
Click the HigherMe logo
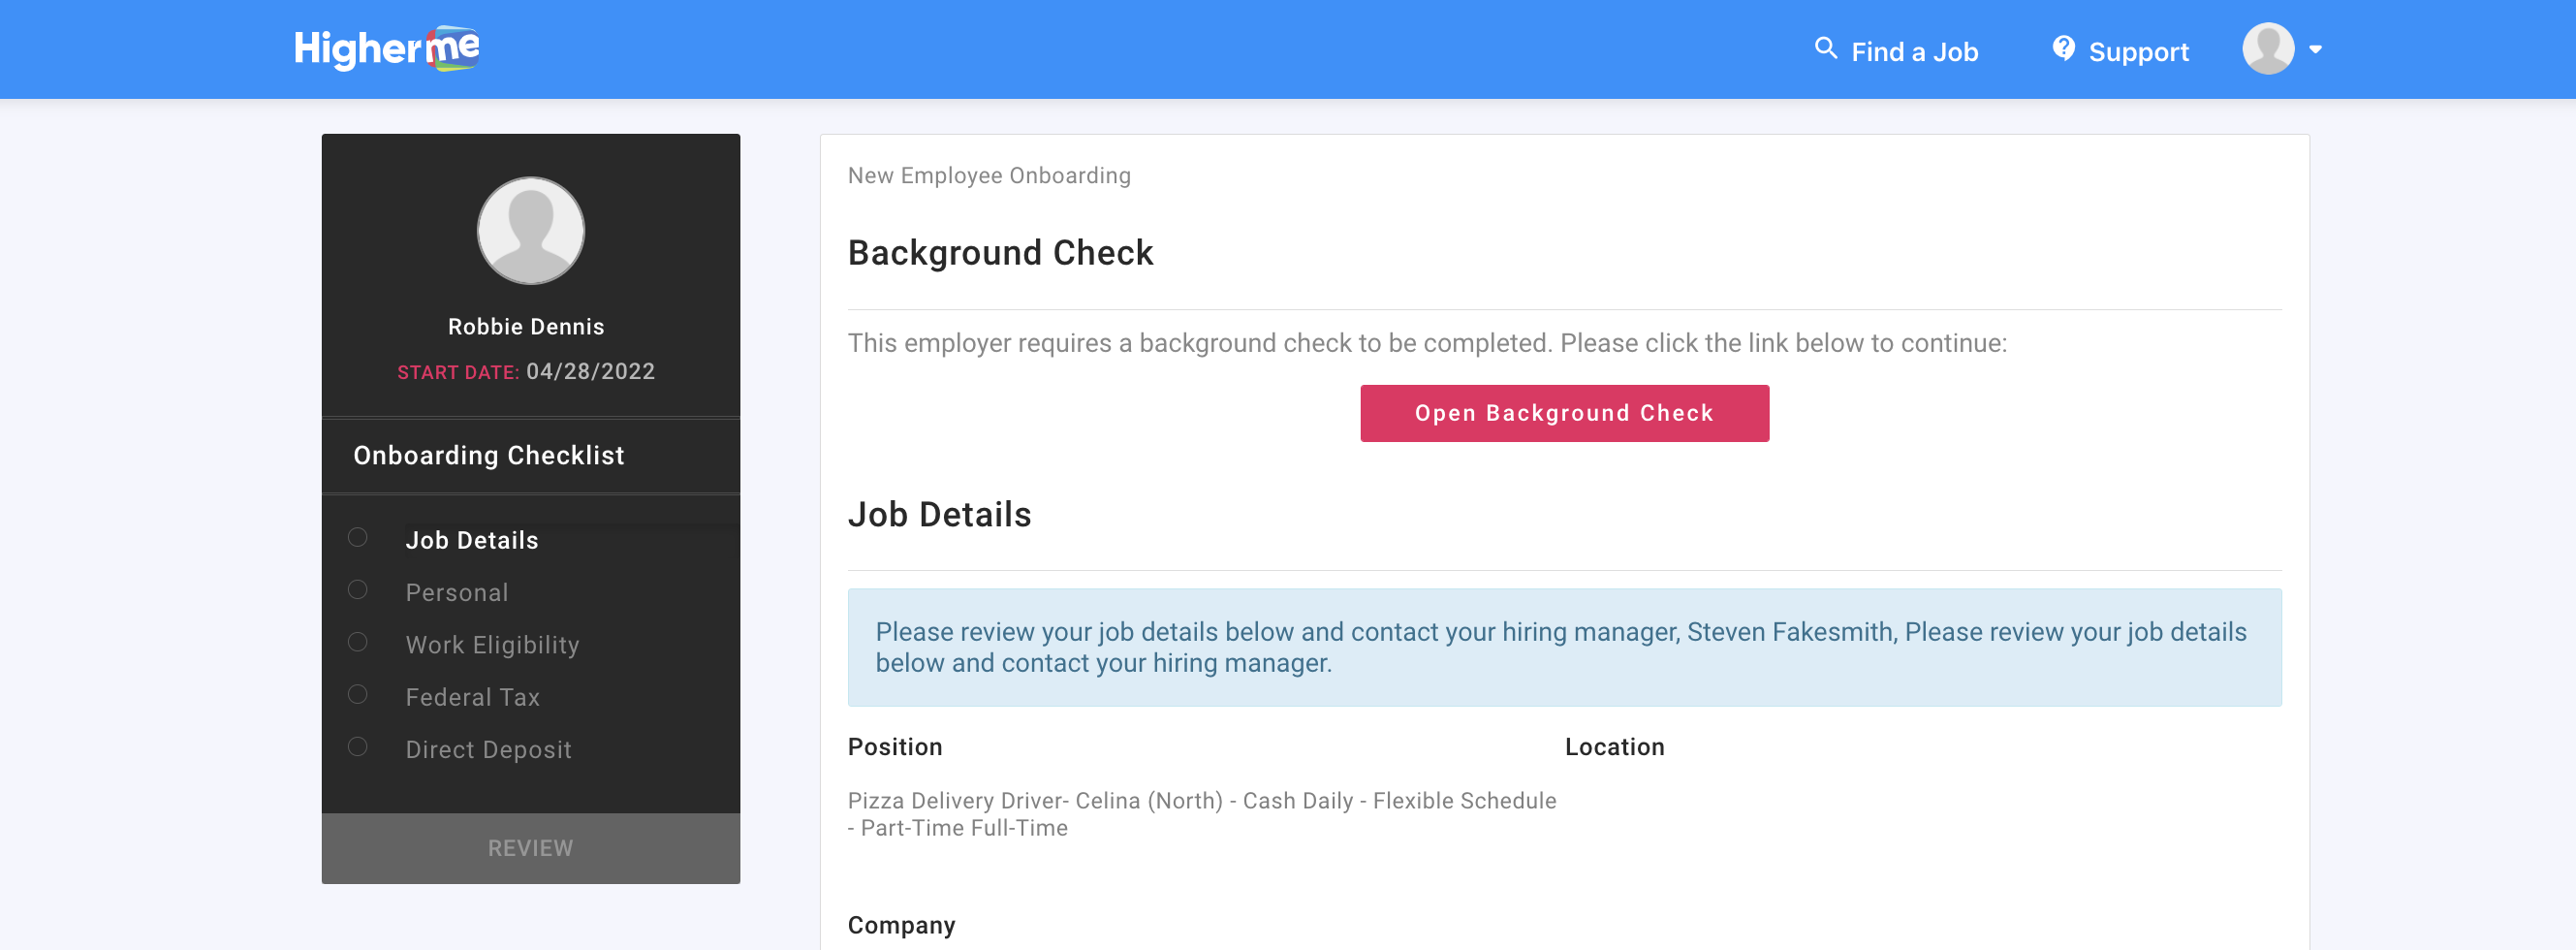[386, 49]
